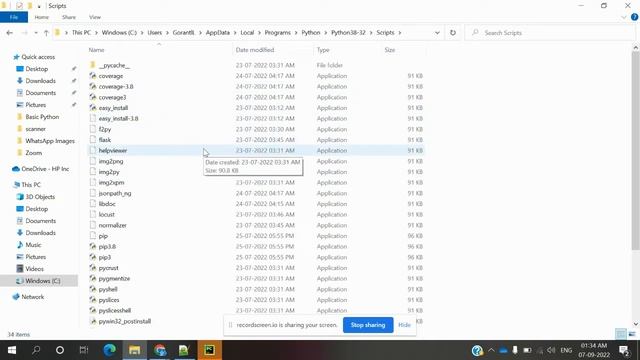The image size is (640, 360).
Task: Open 3D Objects in sidebar
Action: tap(40, 197)
